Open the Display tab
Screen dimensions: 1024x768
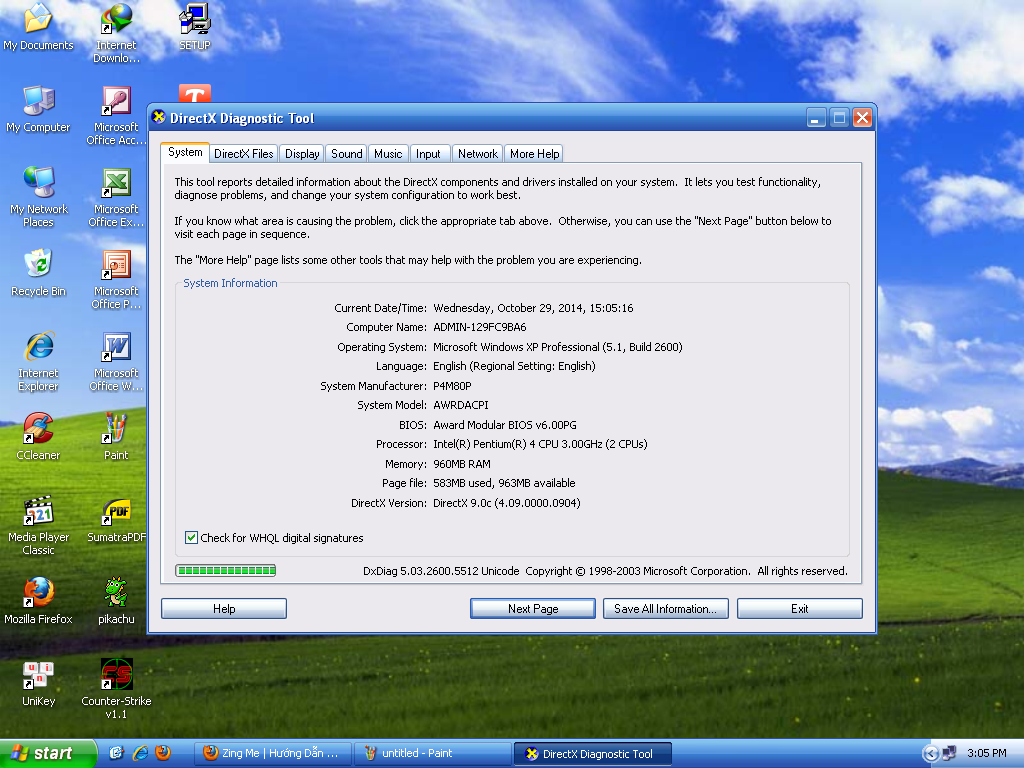[x=301, y=154]
